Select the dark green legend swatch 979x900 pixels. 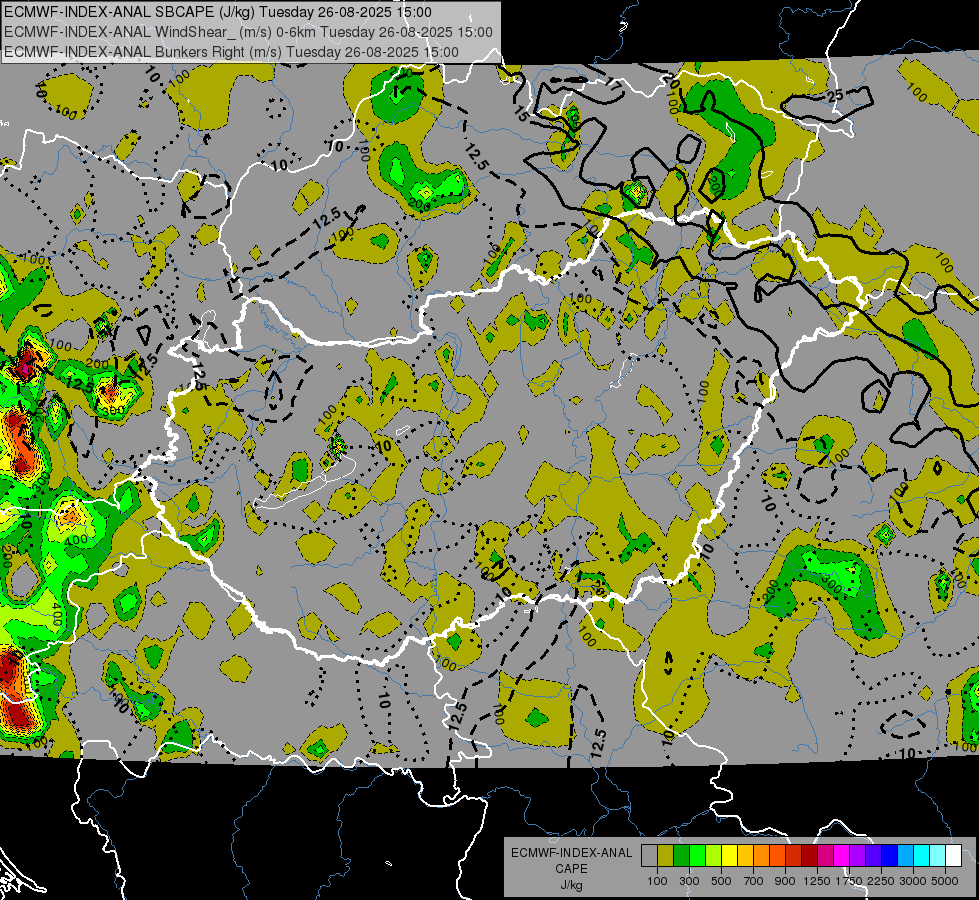pyautogui.click(x=681, y=856)
